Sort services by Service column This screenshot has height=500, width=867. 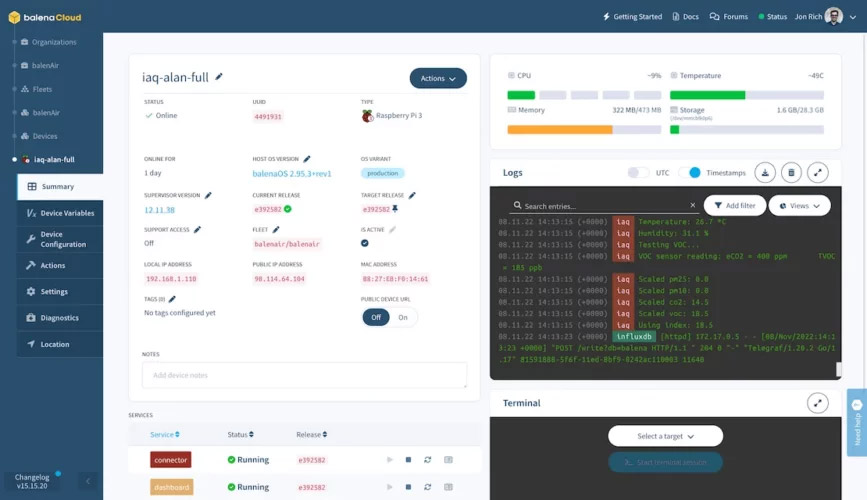tap(165, 435)
